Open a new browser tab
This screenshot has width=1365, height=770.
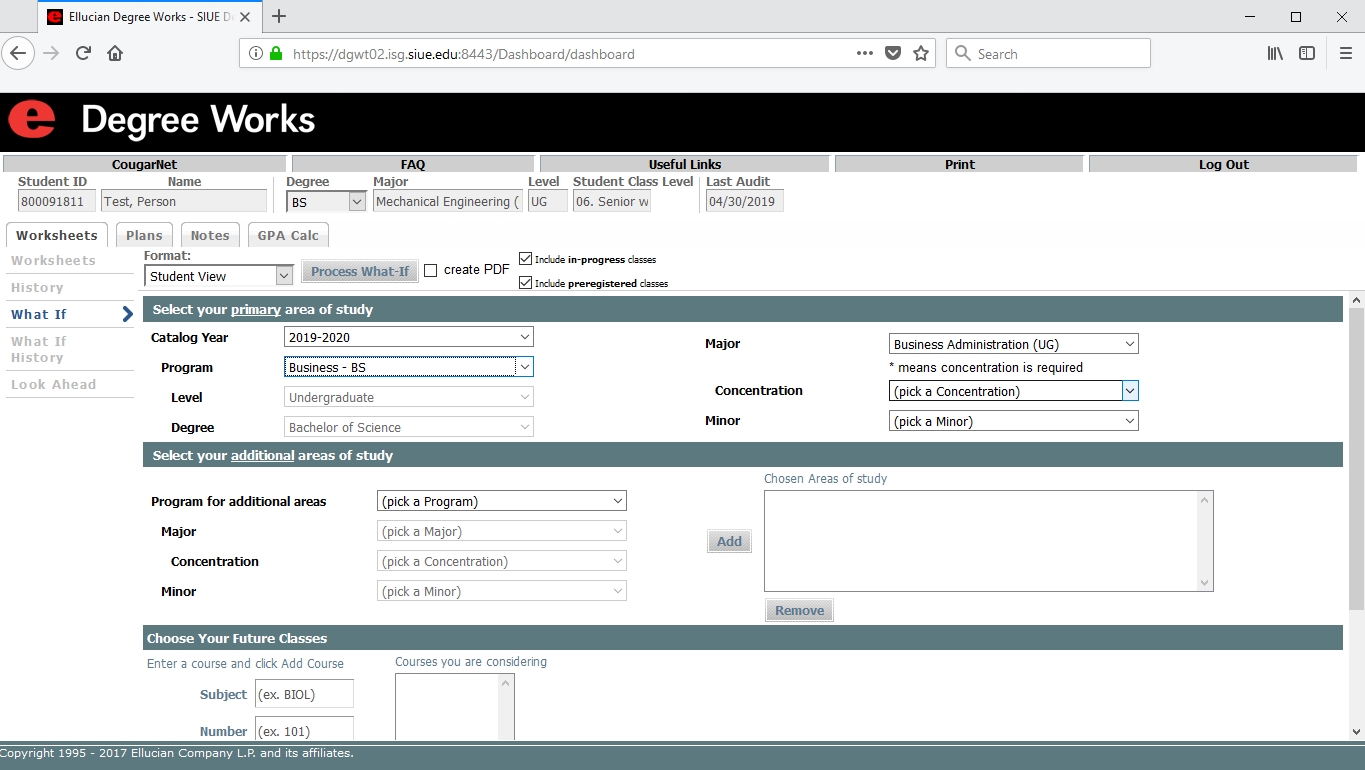pyautogui.click(x=279, y=17)
